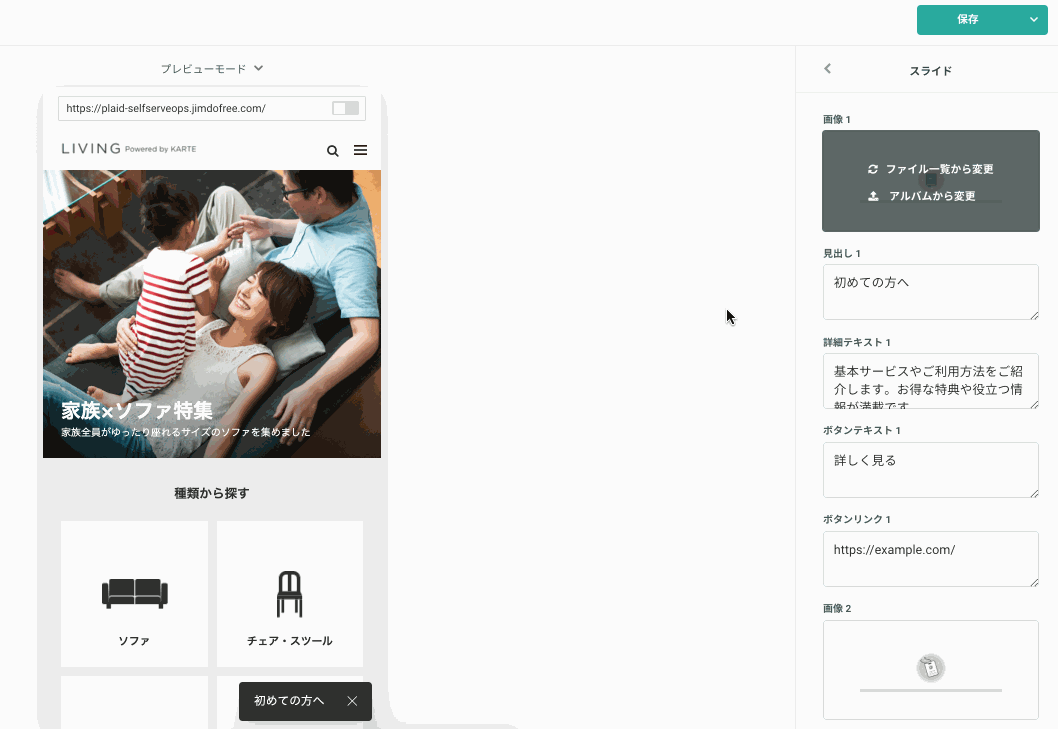Click the search magnifier icon in preview
The height and width of the screenshot is (729, 1058).
(333, 151)
